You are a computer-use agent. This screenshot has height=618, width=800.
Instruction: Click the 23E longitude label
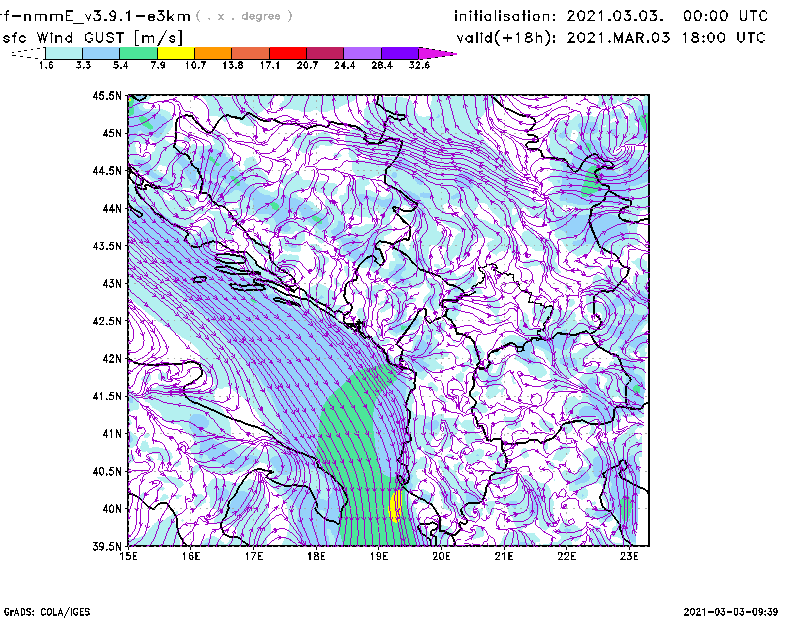pos(629,556)
